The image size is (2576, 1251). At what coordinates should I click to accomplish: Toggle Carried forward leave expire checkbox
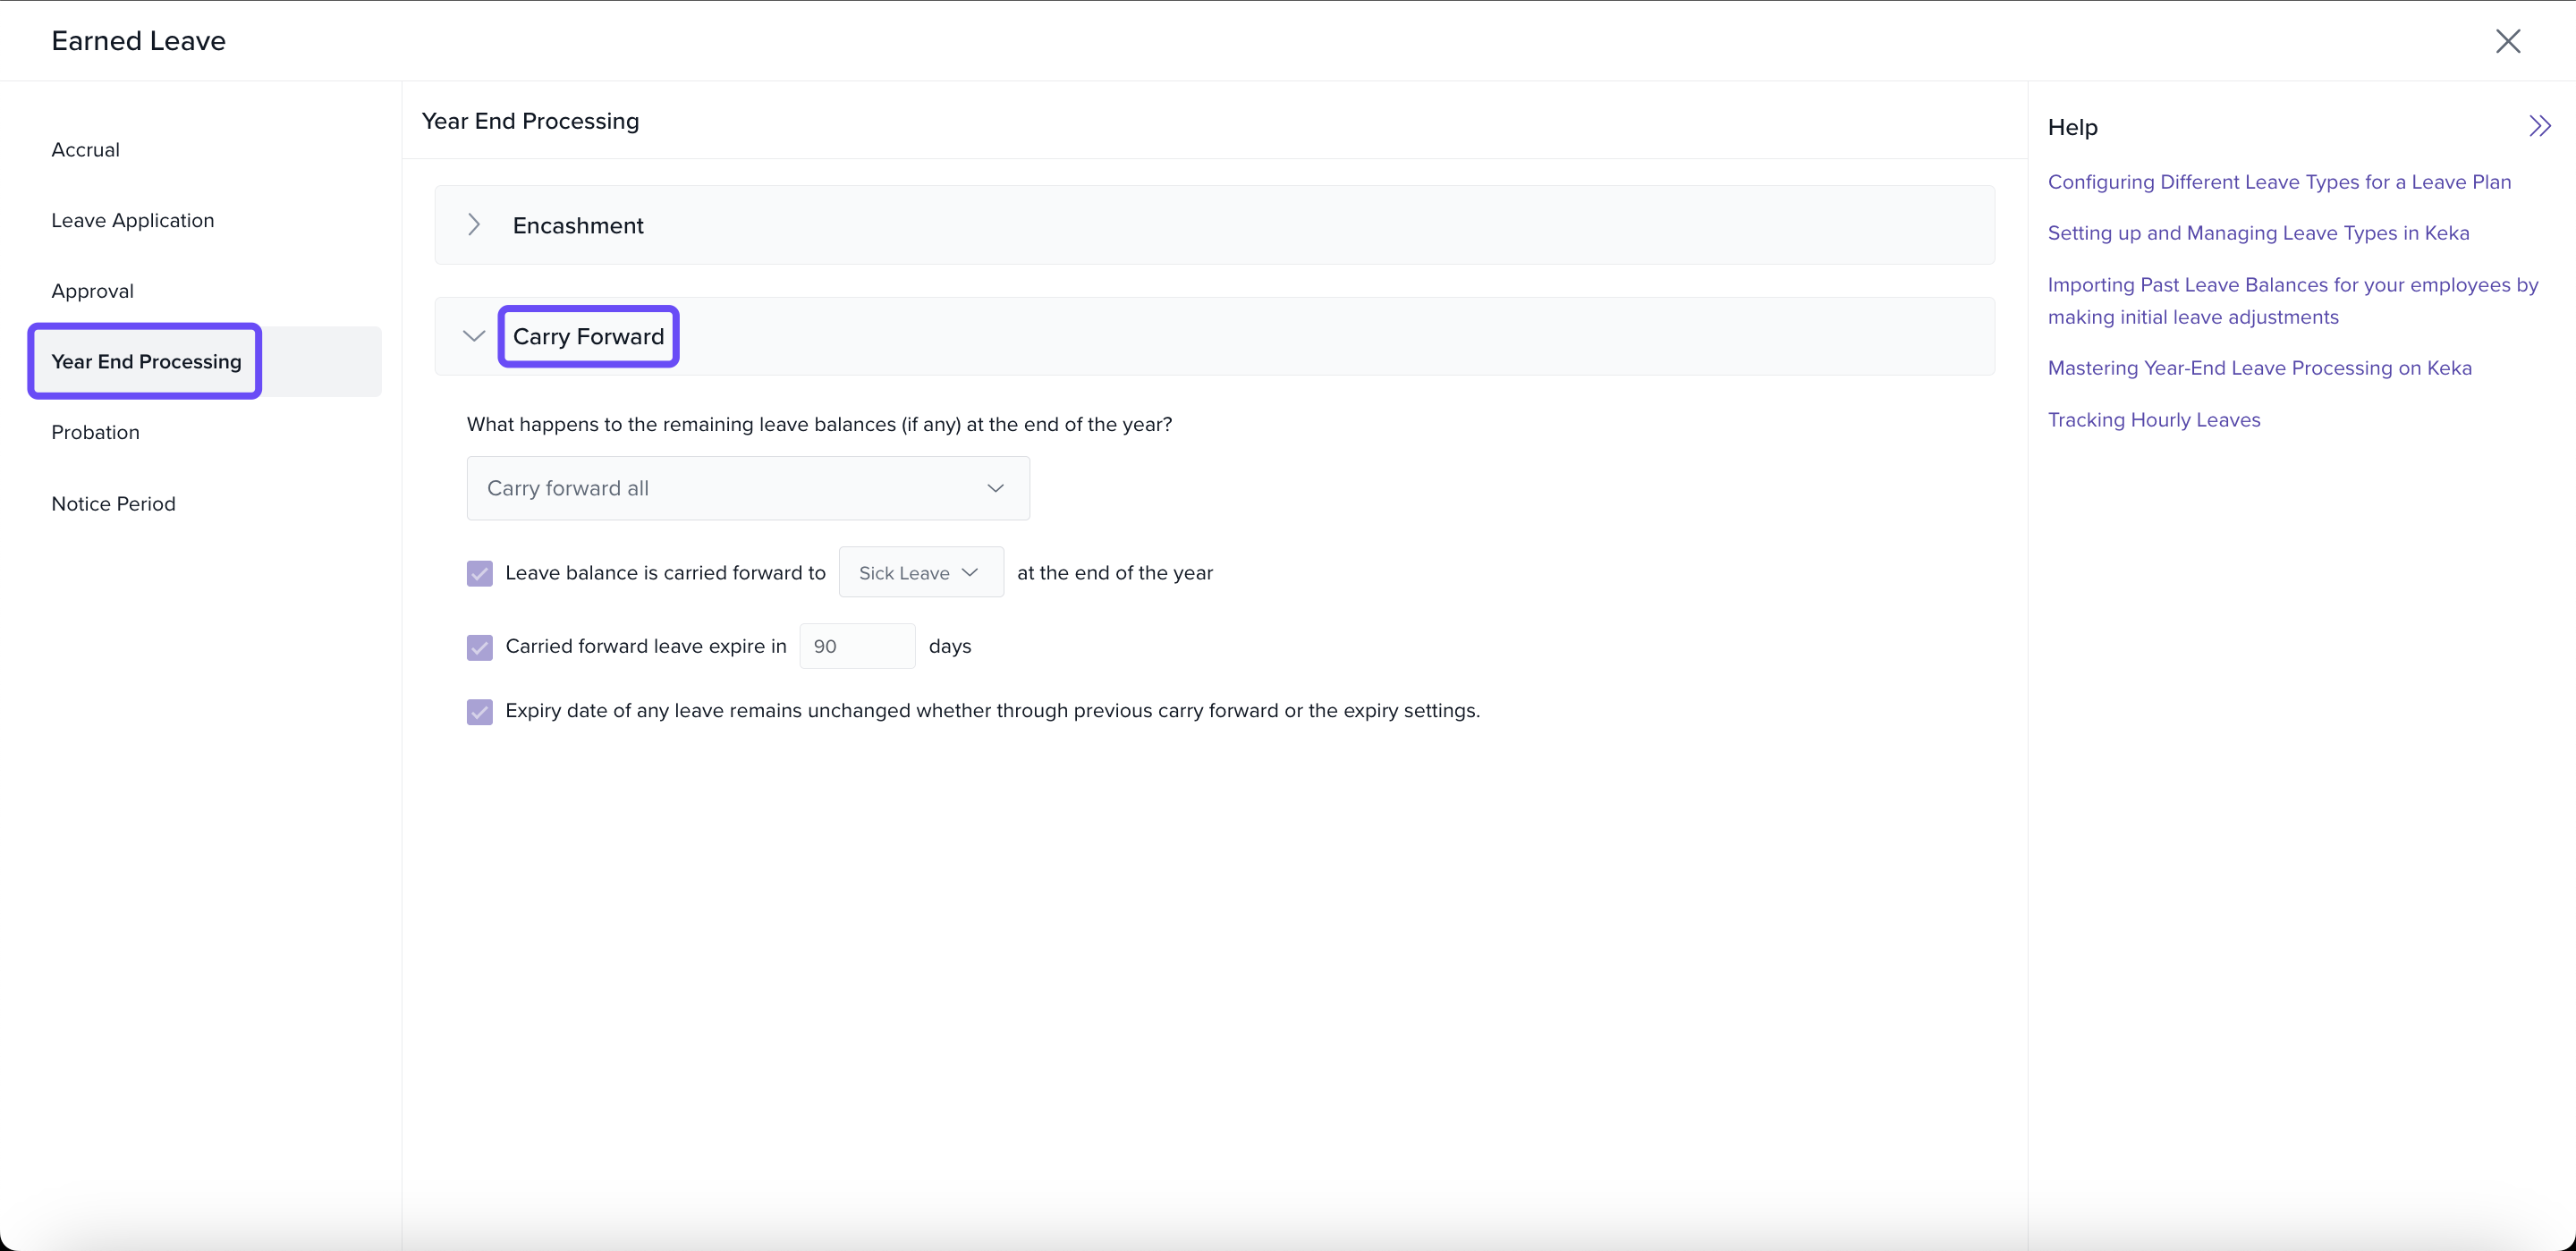tap(480, 647)
